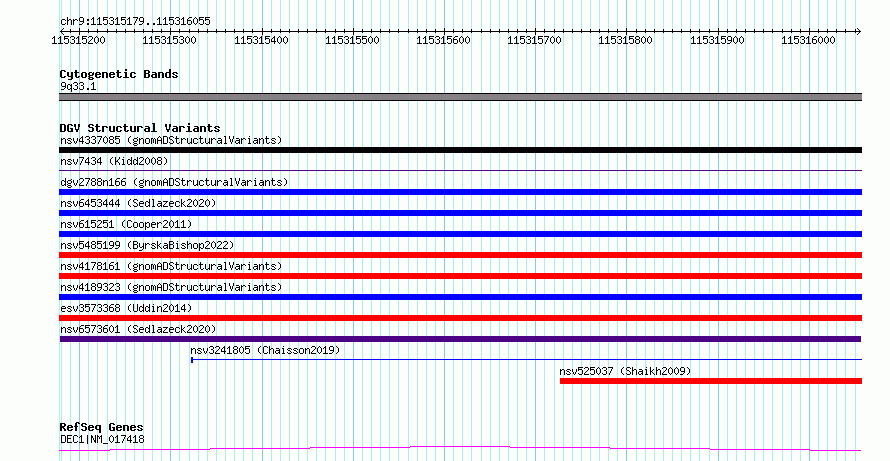
Task: Click the 115315200 ruler tick label
Action: [78, 40]
